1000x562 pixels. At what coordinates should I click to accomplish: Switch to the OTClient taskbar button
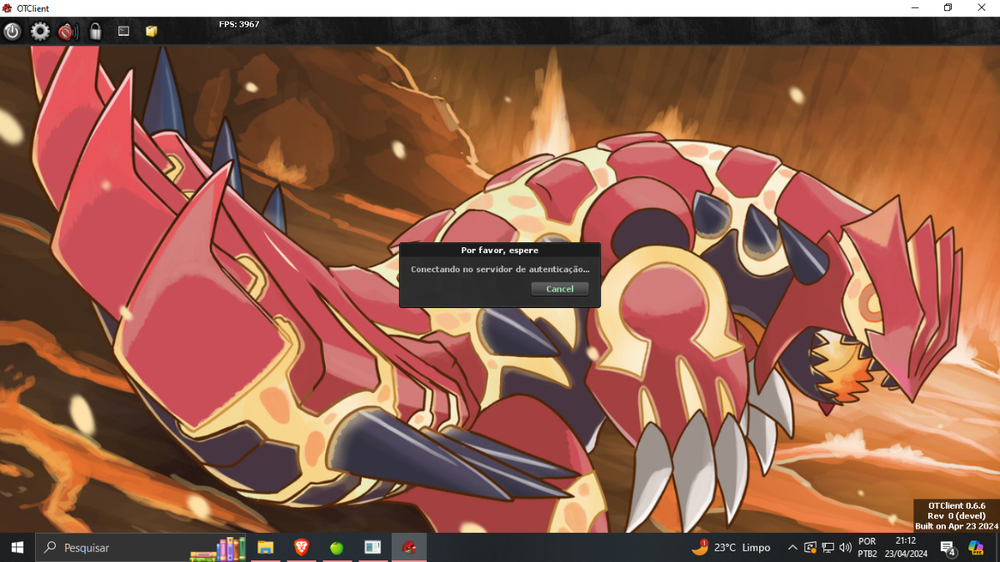pos(409,547)
